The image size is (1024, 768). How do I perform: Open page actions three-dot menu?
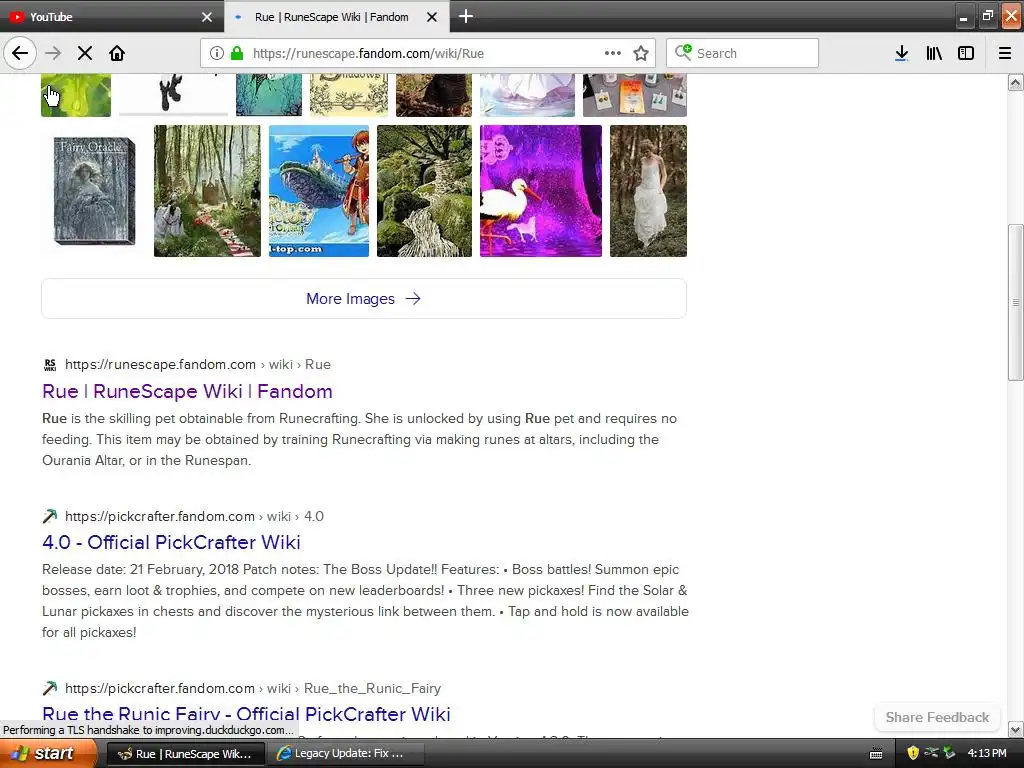612,53
